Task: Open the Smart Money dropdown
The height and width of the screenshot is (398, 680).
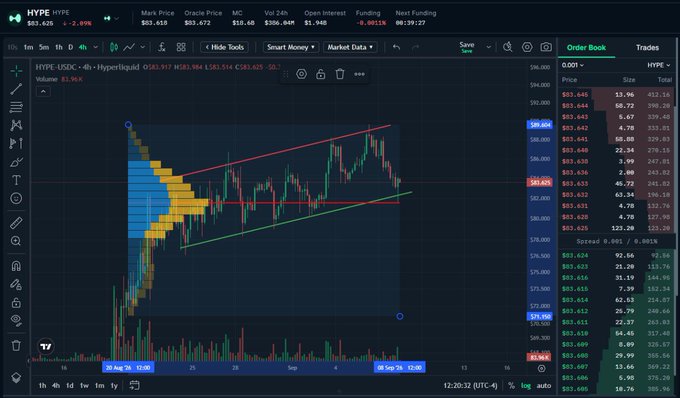Action: (x=291, y=47)
